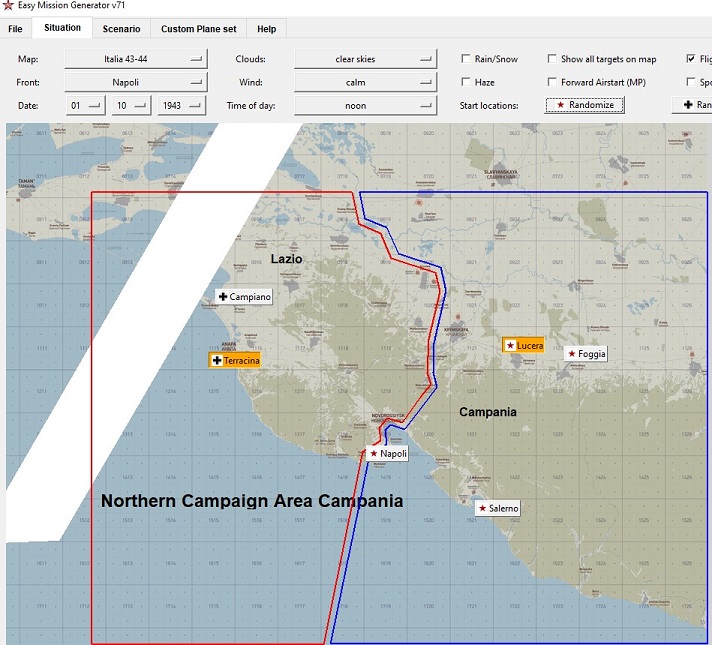Open the Clouds dropdown showing clear skies
The image size is (712, 645).
(366, 59)
